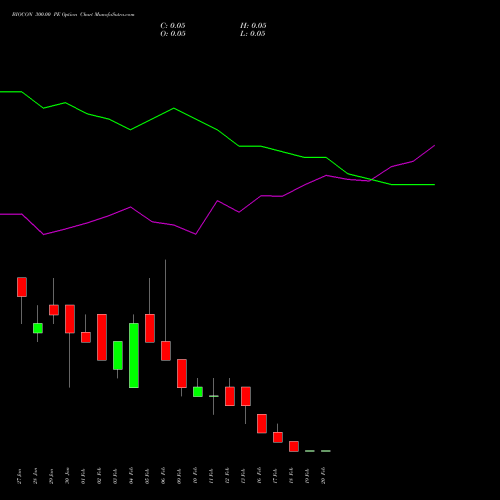Image resolution: width=500 pixels, height=500 pixels.
Task: Click the 28 Jan date label
Action: 35,476
